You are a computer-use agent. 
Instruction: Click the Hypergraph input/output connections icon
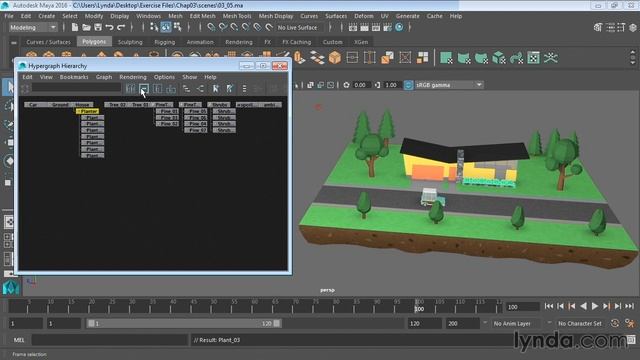(x=200, y=88)
